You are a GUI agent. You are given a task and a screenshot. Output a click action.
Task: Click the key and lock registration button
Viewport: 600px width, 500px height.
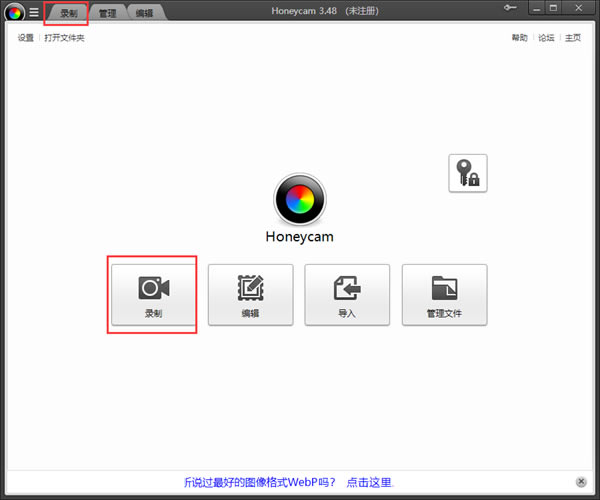[x=468, y=173]
